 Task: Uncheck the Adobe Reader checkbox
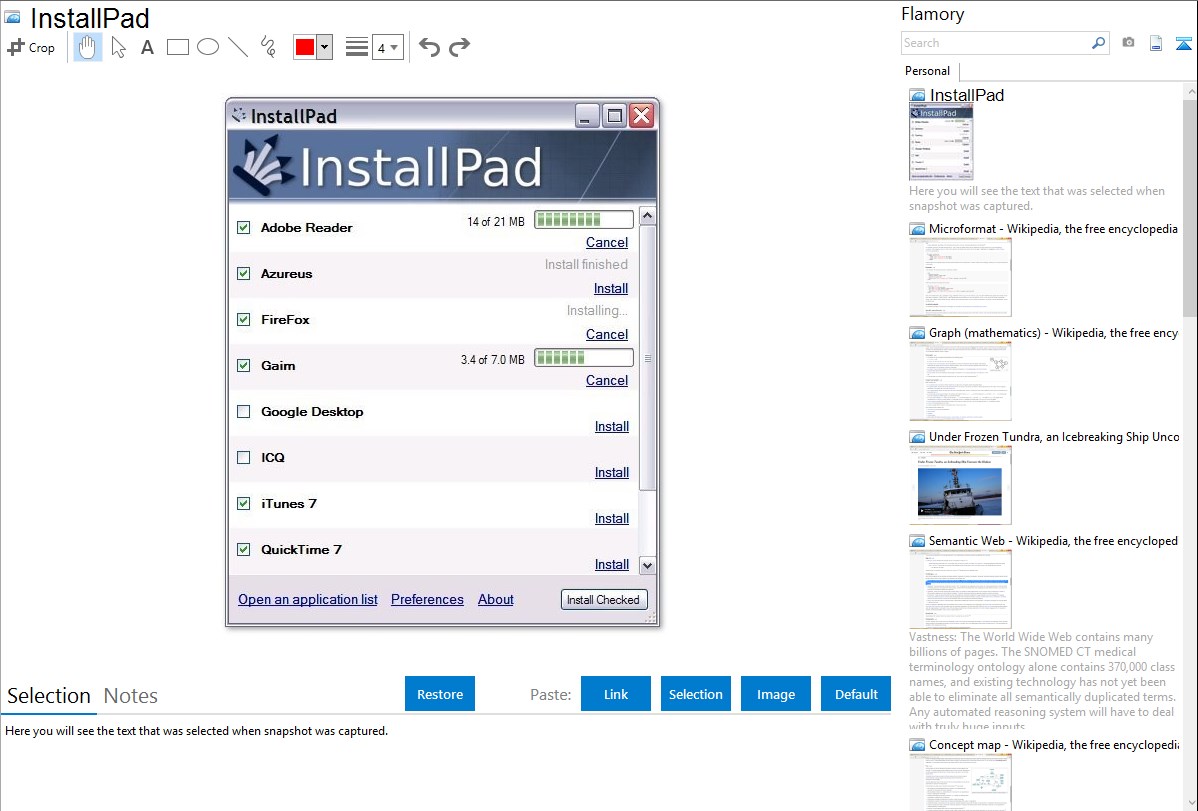tap(243, 228)
